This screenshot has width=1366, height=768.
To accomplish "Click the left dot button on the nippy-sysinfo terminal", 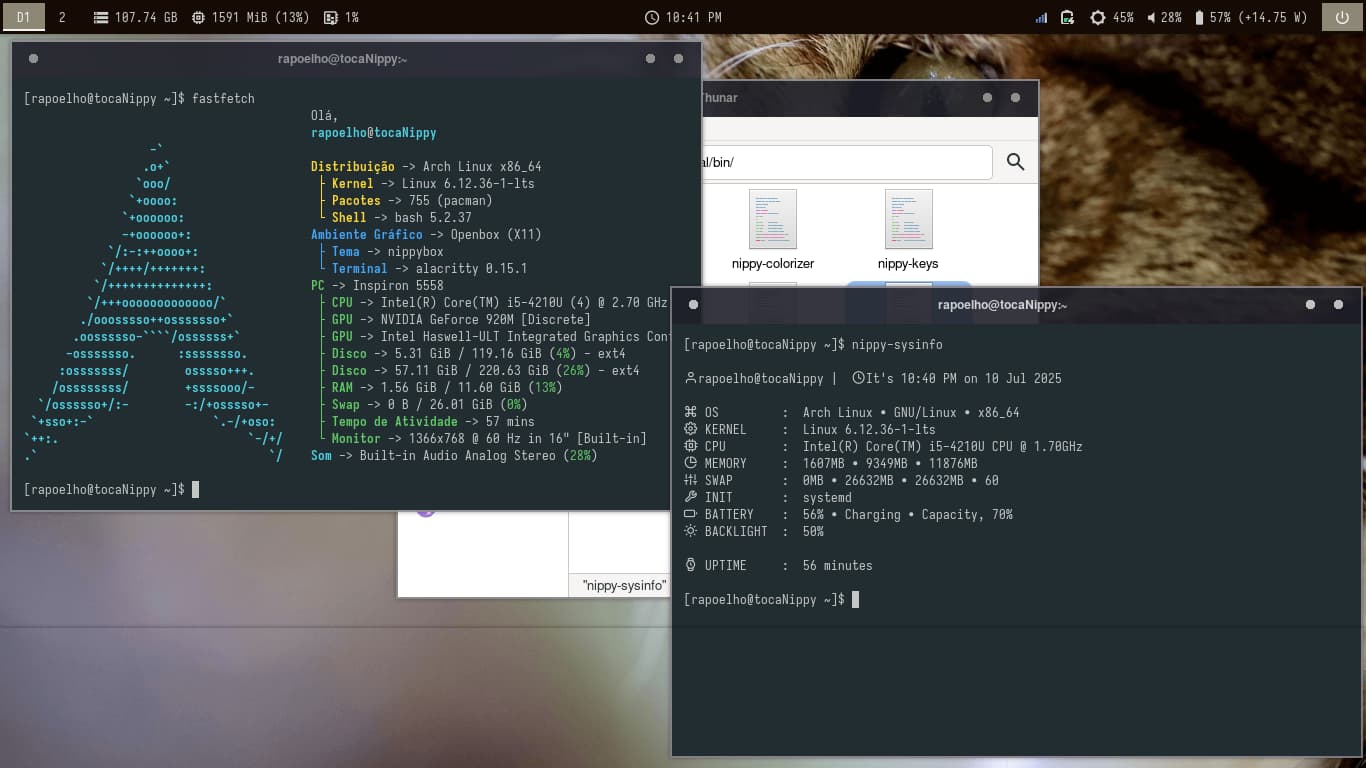I will (693, 305).
